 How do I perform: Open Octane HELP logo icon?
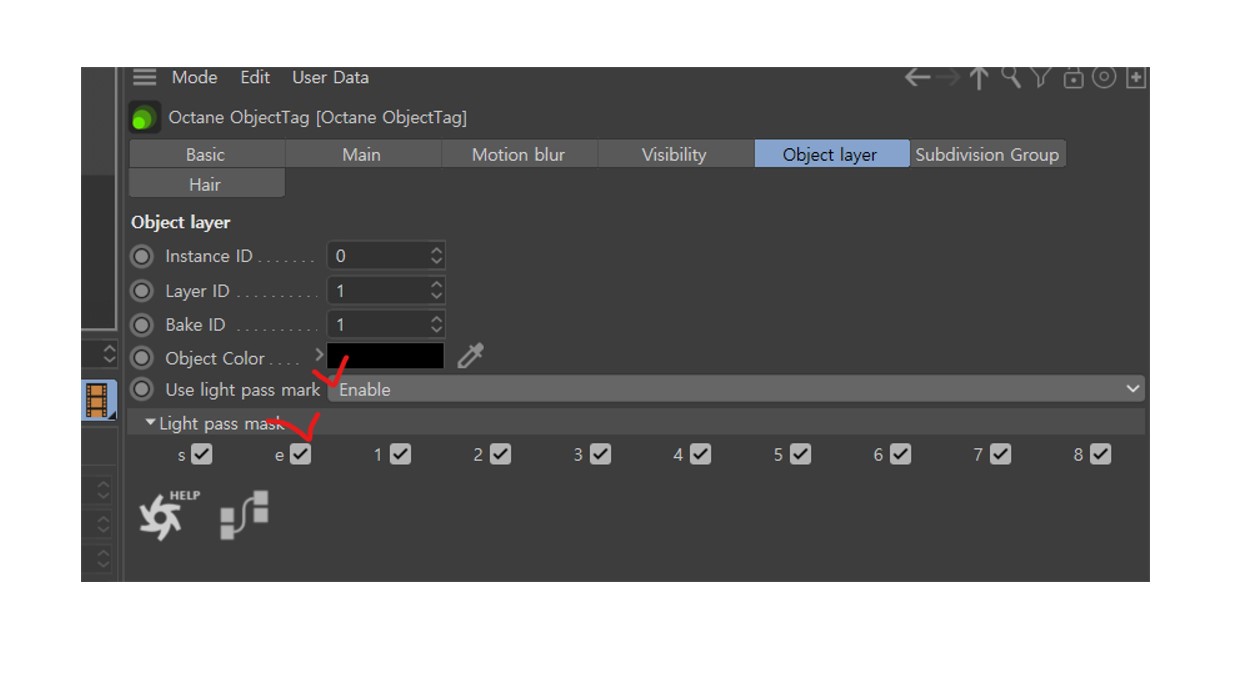pyautogui.click(x=168, y=516)
